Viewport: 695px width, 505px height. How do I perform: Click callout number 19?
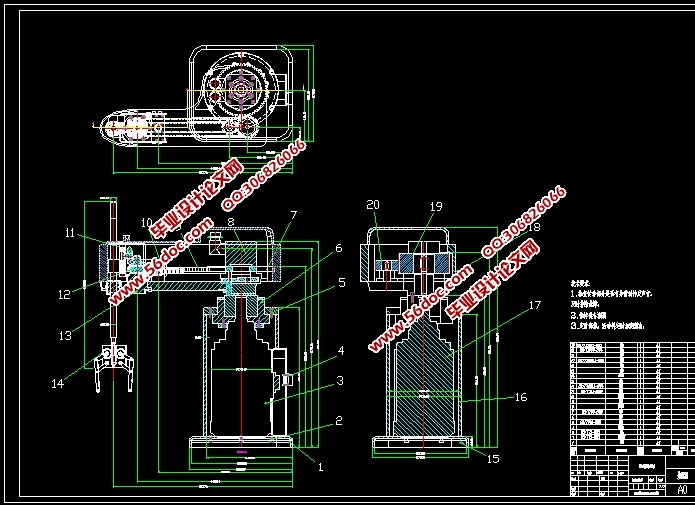click(436, 206)
